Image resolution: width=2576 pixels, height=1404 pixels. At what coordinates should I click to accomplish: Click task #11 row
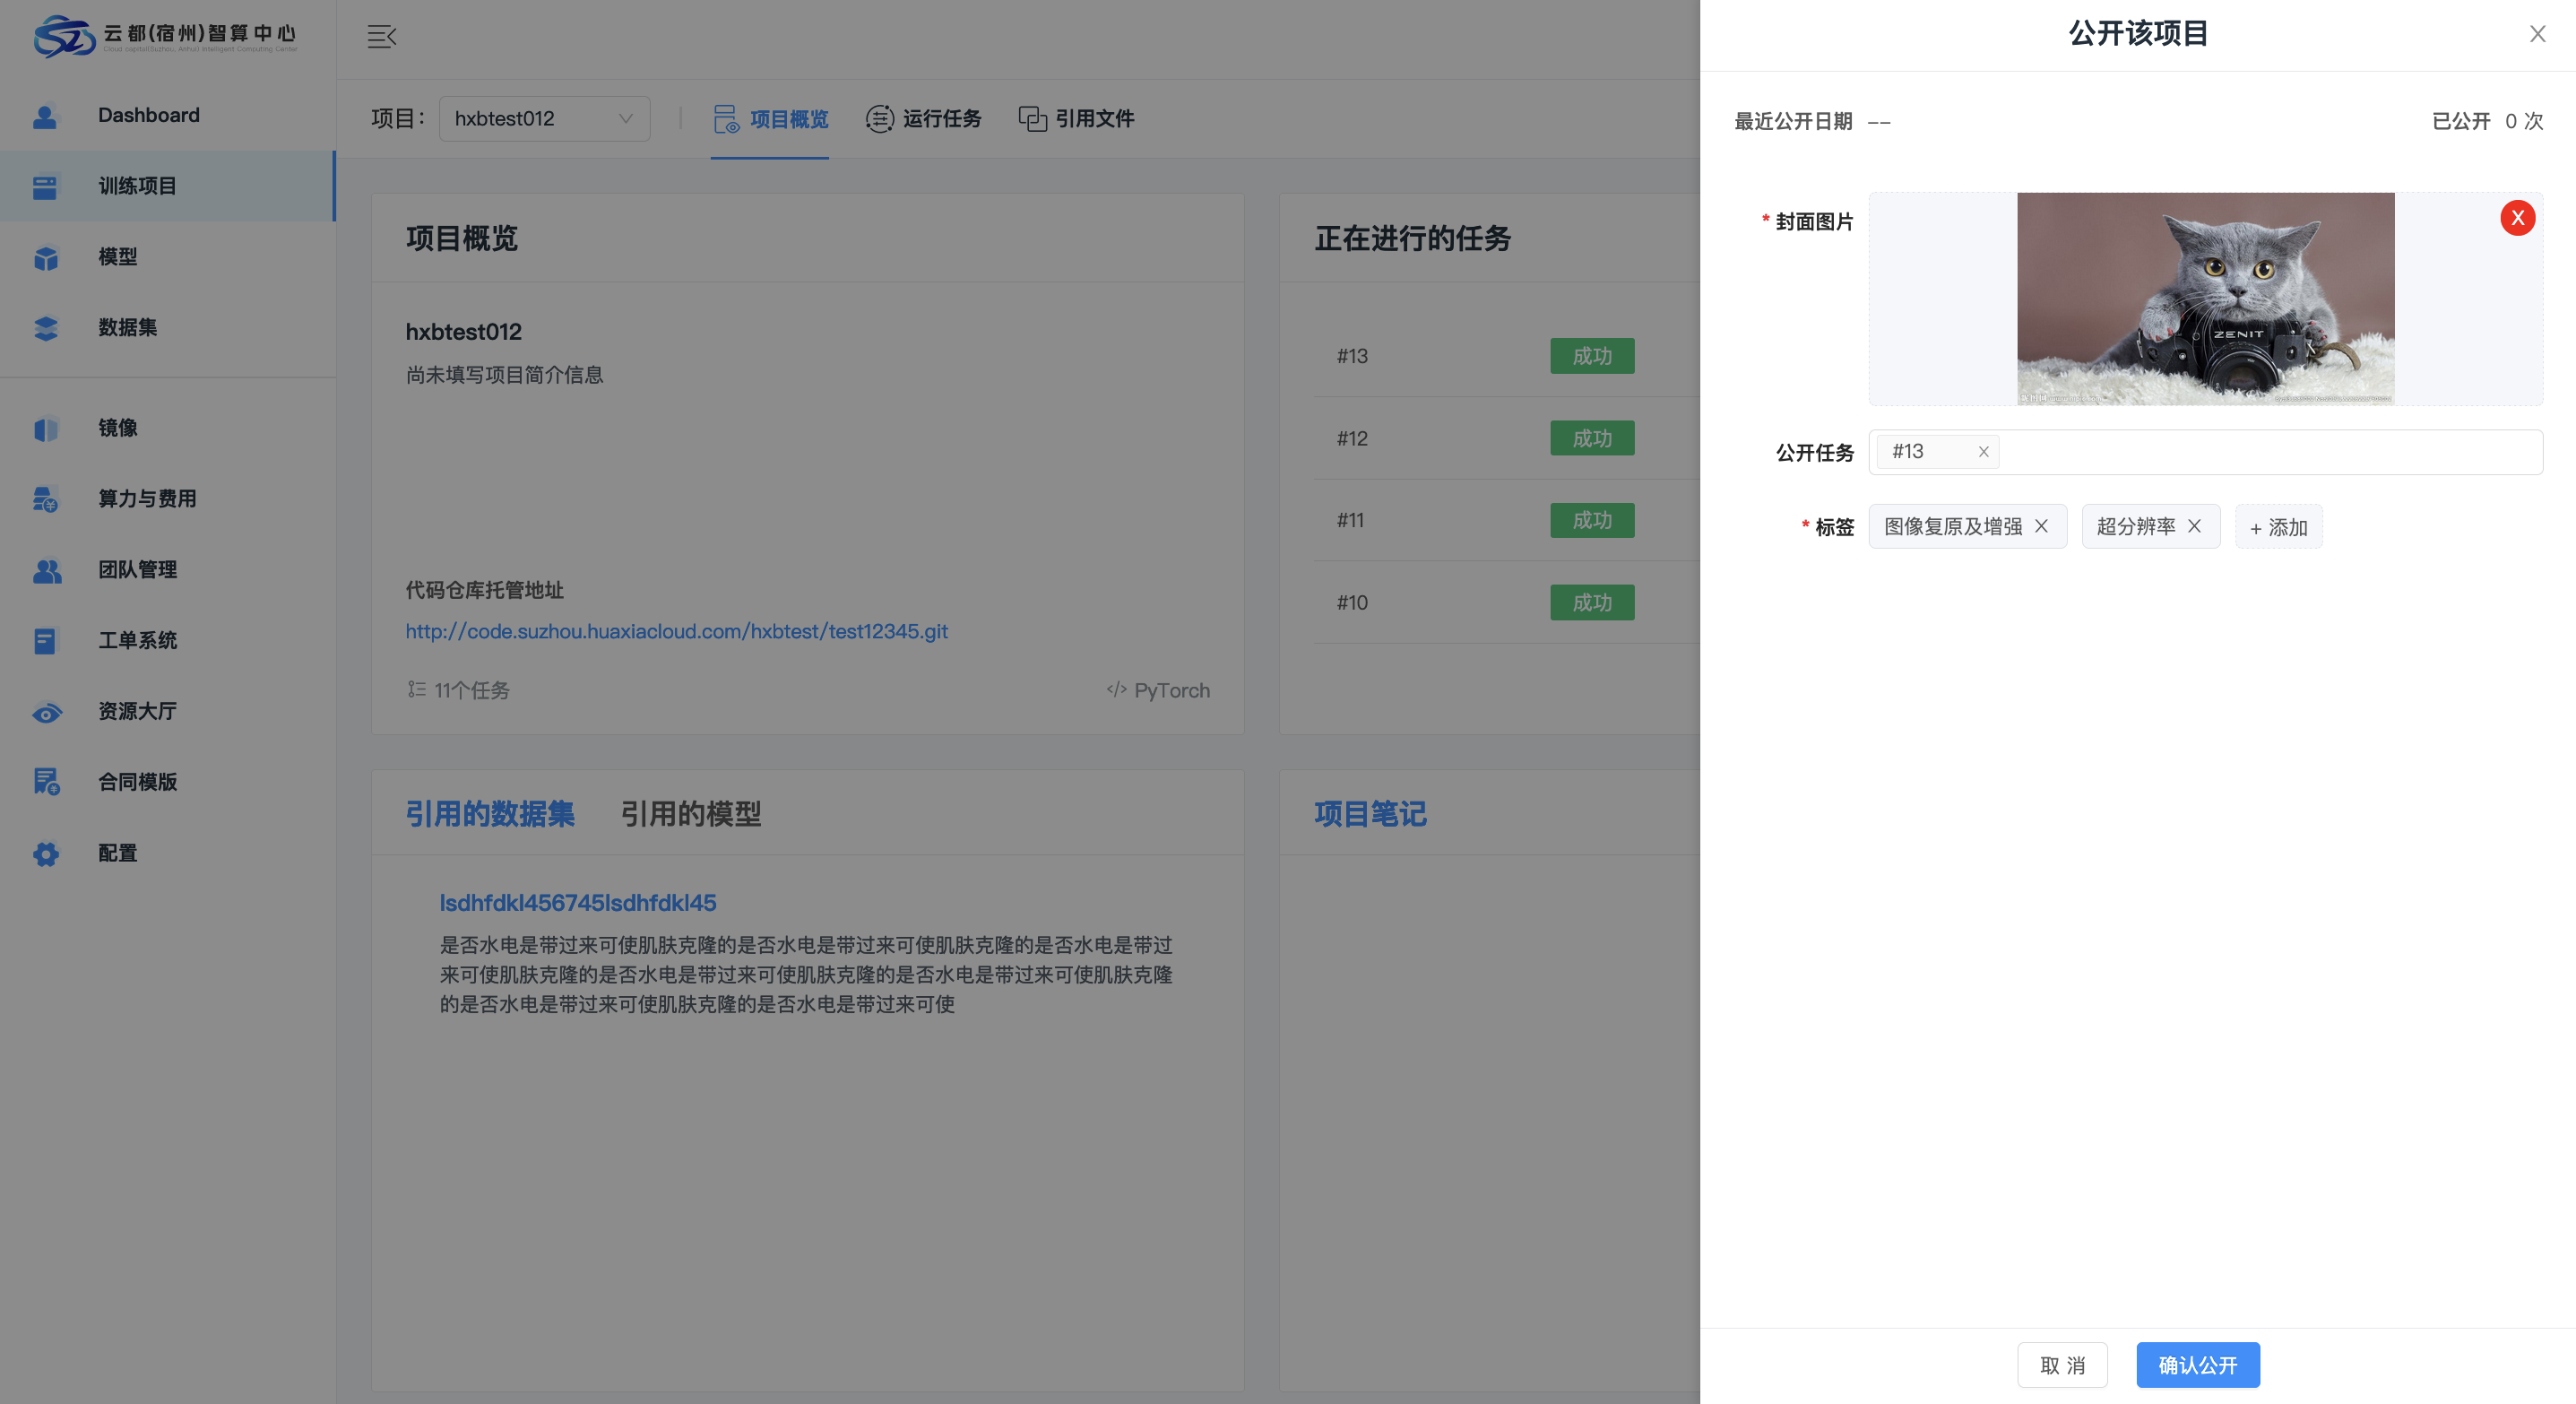[x=1506, y=520]
